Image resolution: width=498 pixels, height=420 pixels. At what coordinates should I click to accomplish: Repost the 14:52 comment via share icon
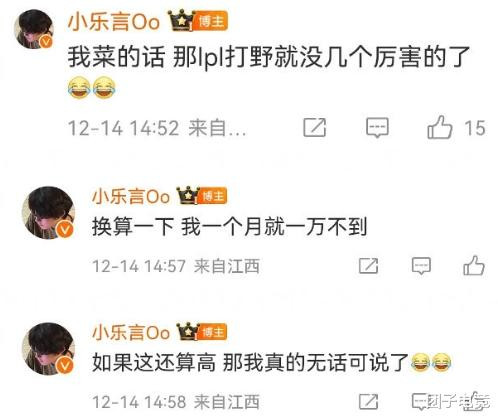(x=314, y=127)
